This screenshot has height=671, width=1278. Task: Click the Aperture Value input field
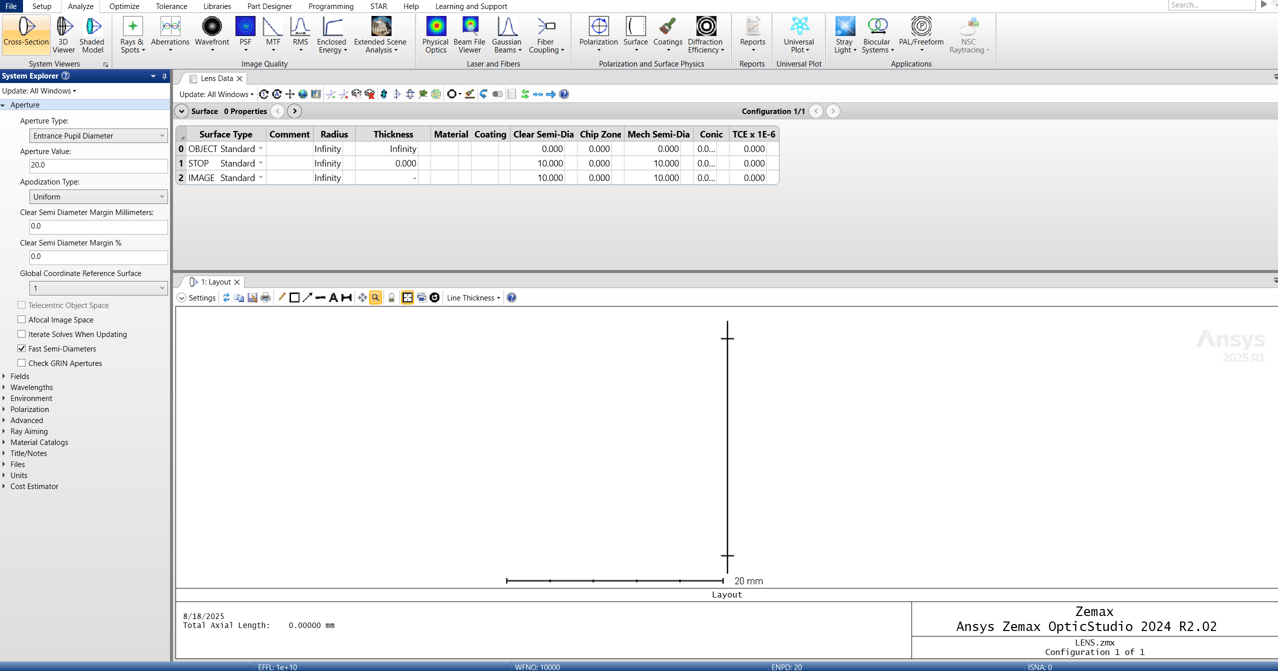coord(98,166)
